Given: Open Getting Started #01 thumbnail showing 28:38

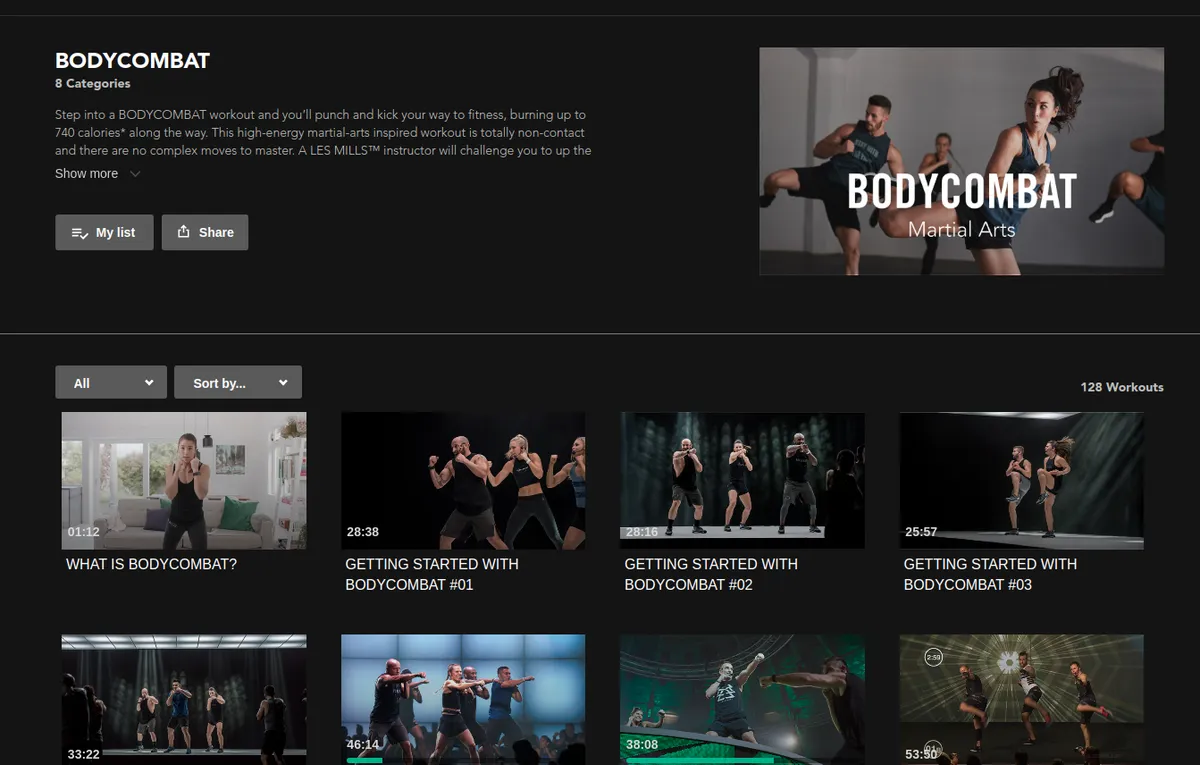Looking at the screenshot, I should click(x=463, y=480).
